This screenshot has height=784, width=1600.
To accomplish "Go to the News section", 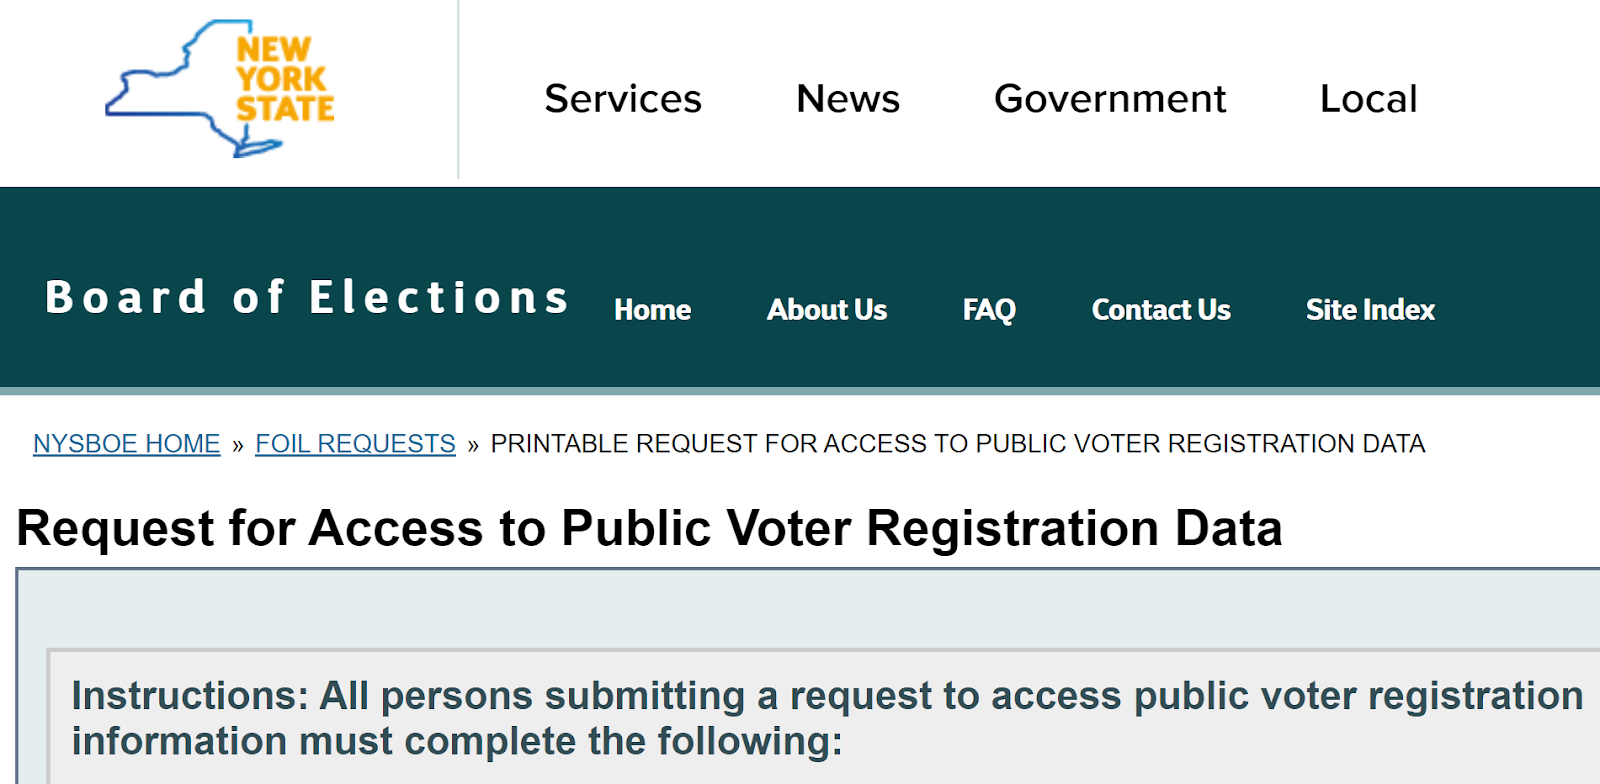I will (x=848, y=99).
